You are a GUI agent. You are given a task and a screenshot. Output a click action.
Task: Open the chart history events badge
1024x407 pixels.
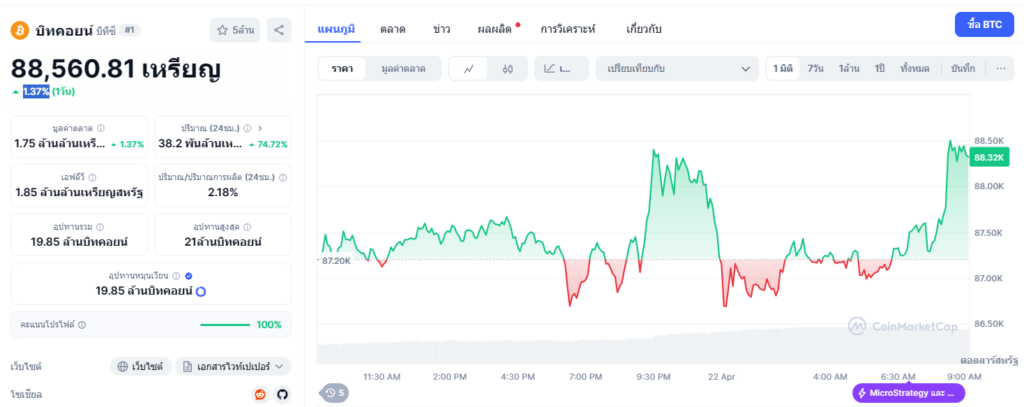coord(335,393)
